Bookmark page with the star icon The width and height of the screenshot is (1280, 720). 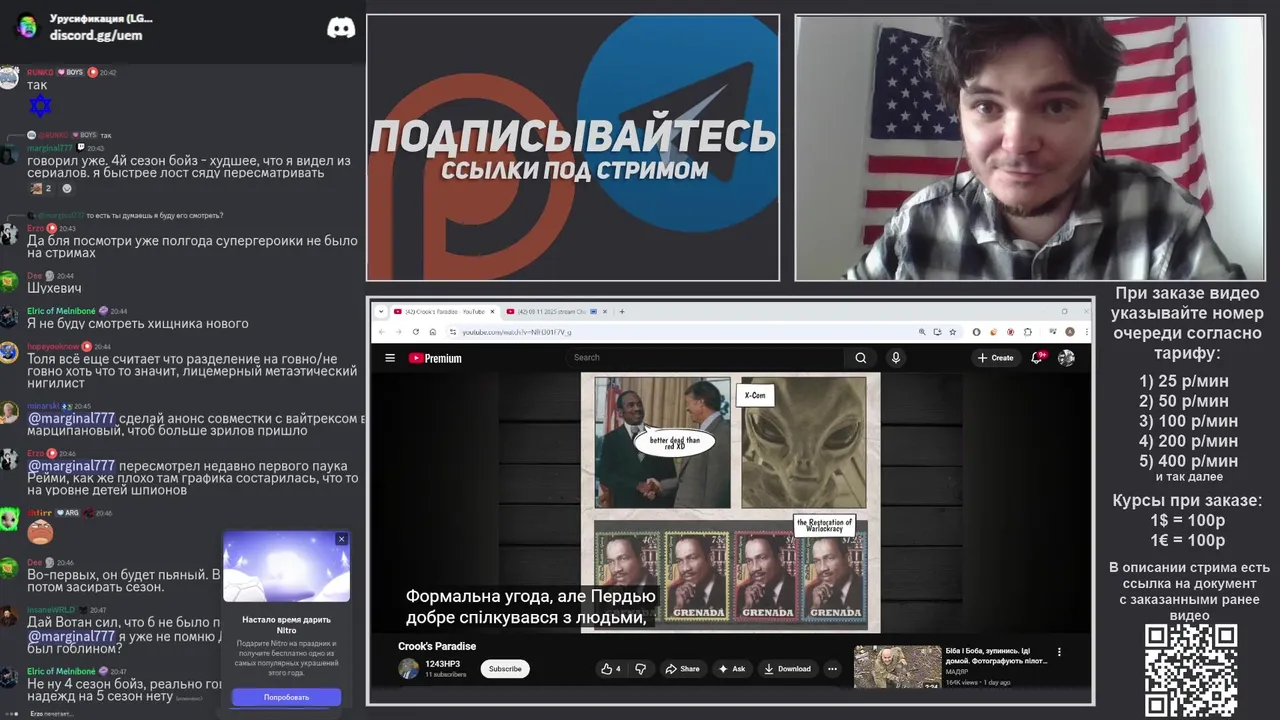pos(951,332)
